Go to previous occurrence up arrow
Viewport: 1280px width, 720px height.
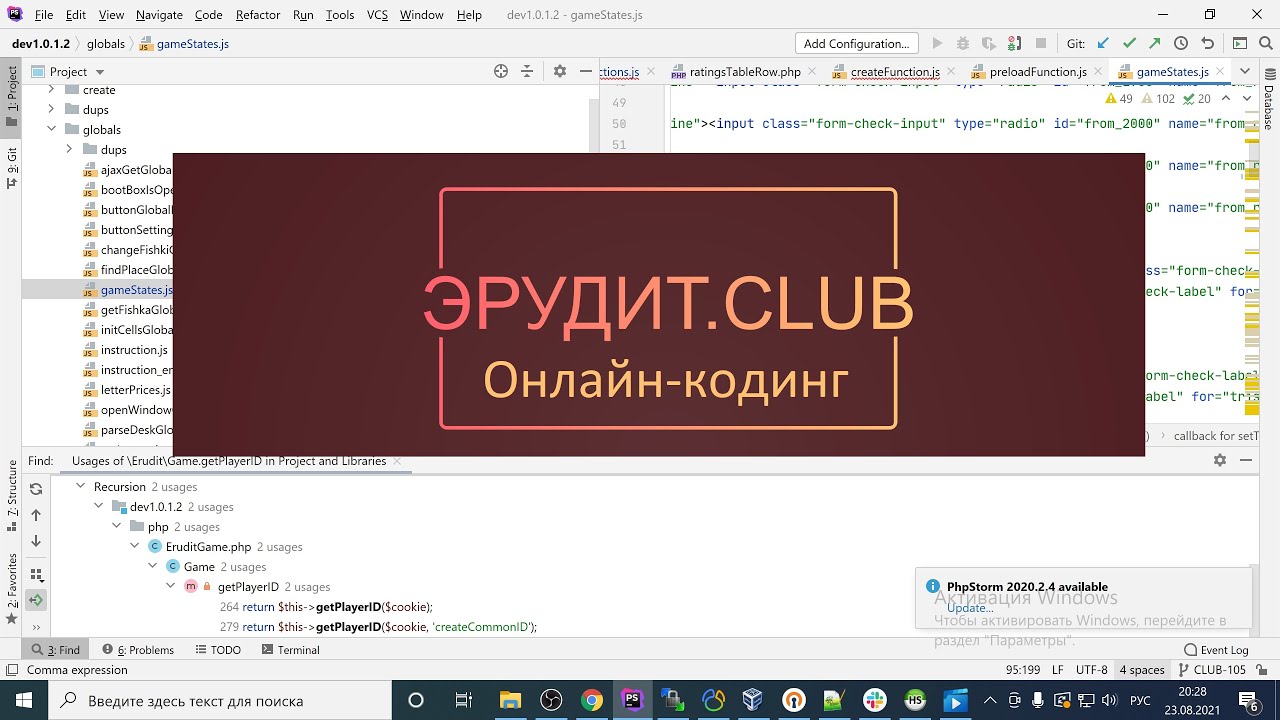click(36, 515)
